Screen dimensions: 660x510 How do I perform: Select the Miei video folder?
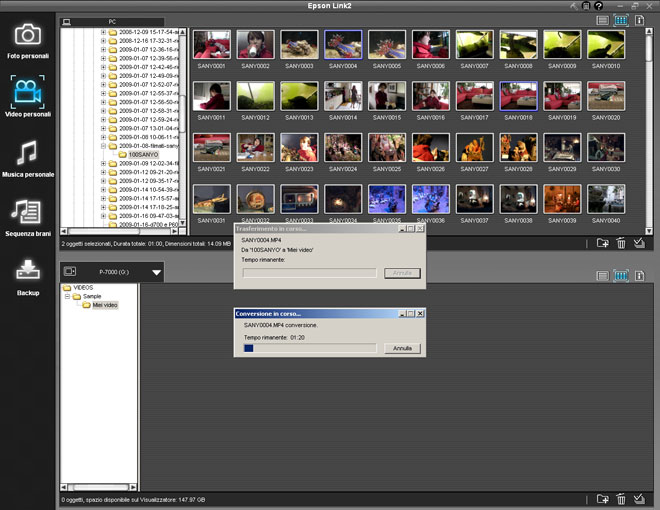pos(104,305)
